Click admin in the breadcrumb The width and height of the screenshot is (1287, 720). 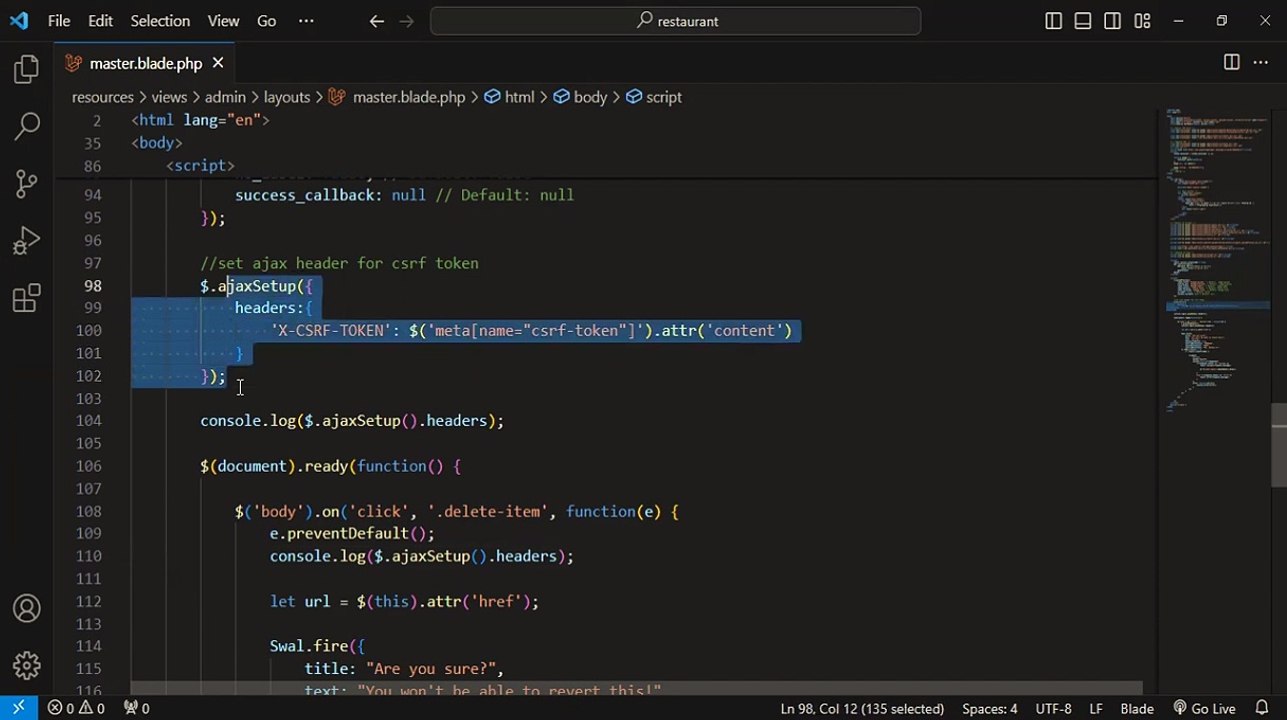click(225, 97)
